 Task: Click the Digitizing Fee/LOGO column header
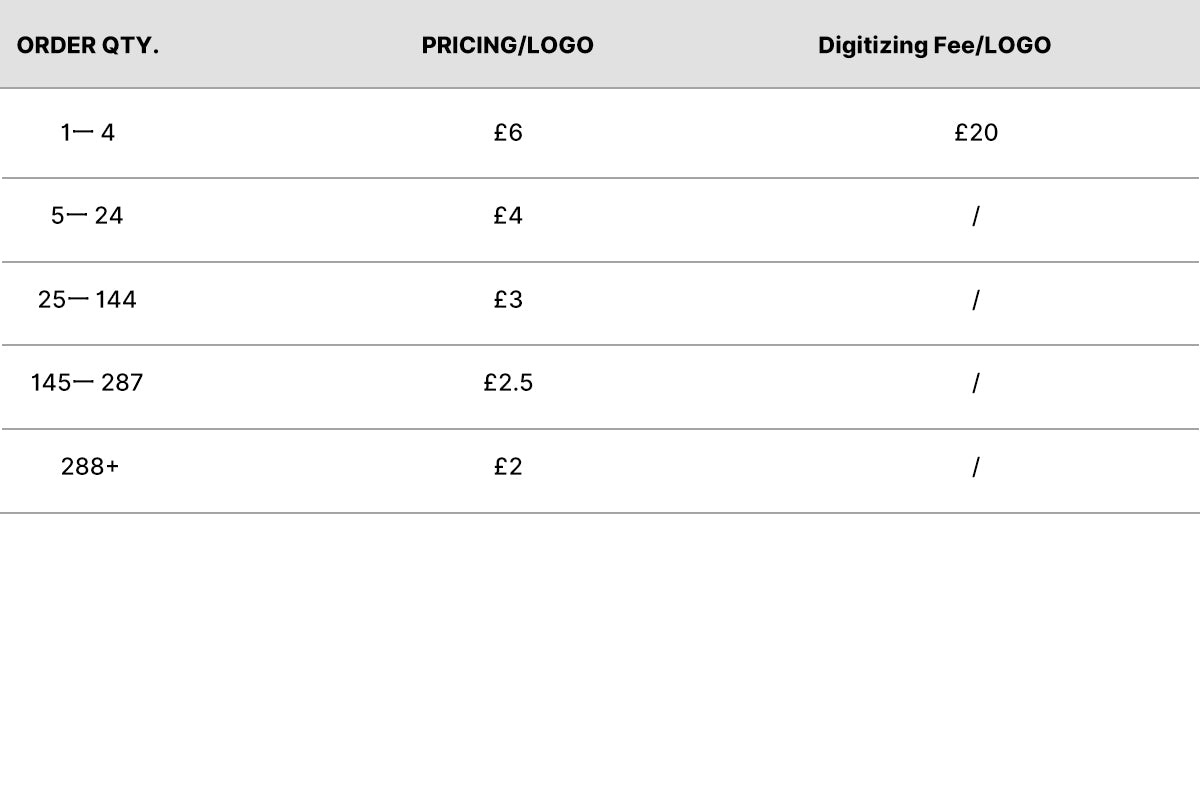coord(934,46)
